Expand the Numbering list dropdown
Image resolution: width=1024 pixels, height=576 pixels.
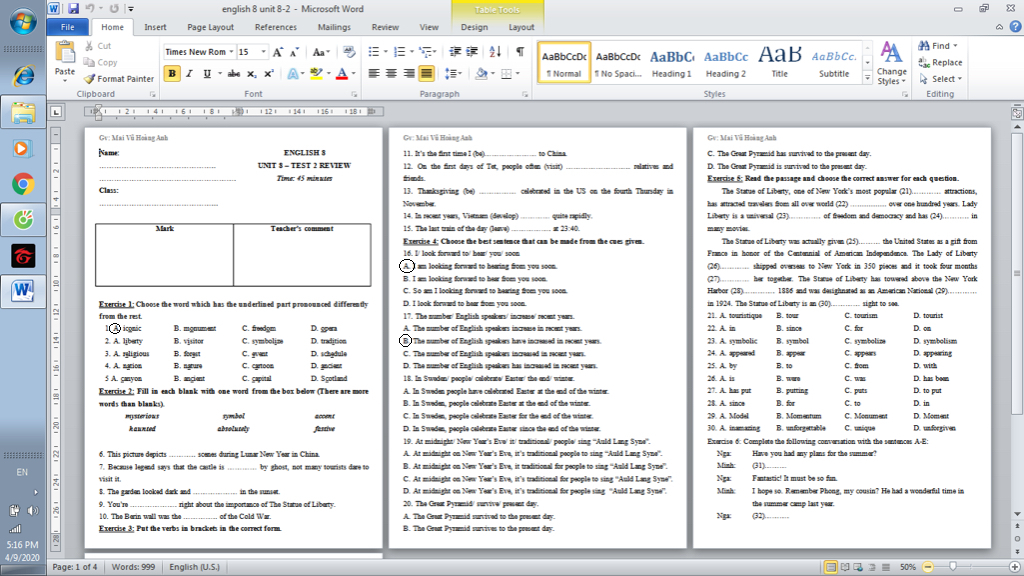pyautogui.click(x=411, y=52)
